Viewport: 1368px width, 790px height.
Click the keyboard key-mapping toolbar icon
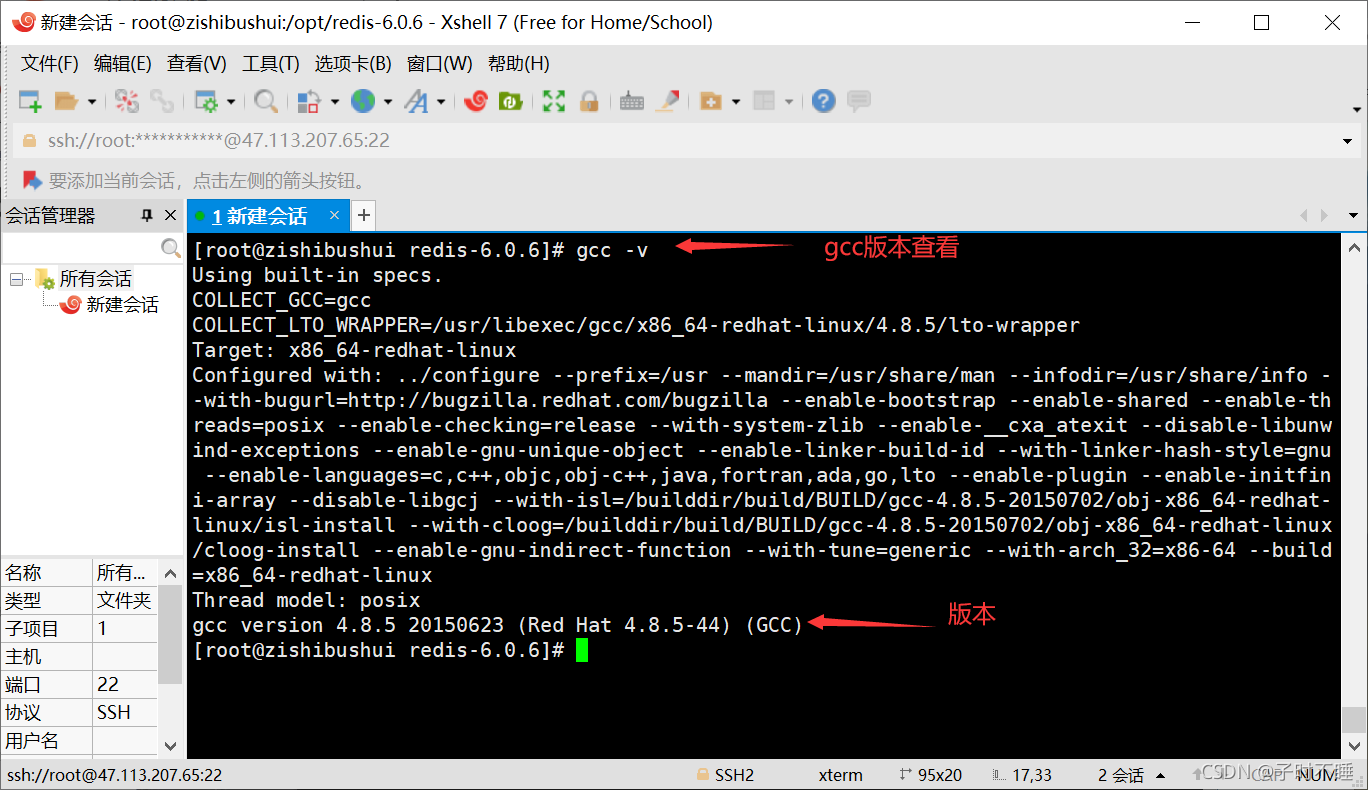[x=632, y=101]
